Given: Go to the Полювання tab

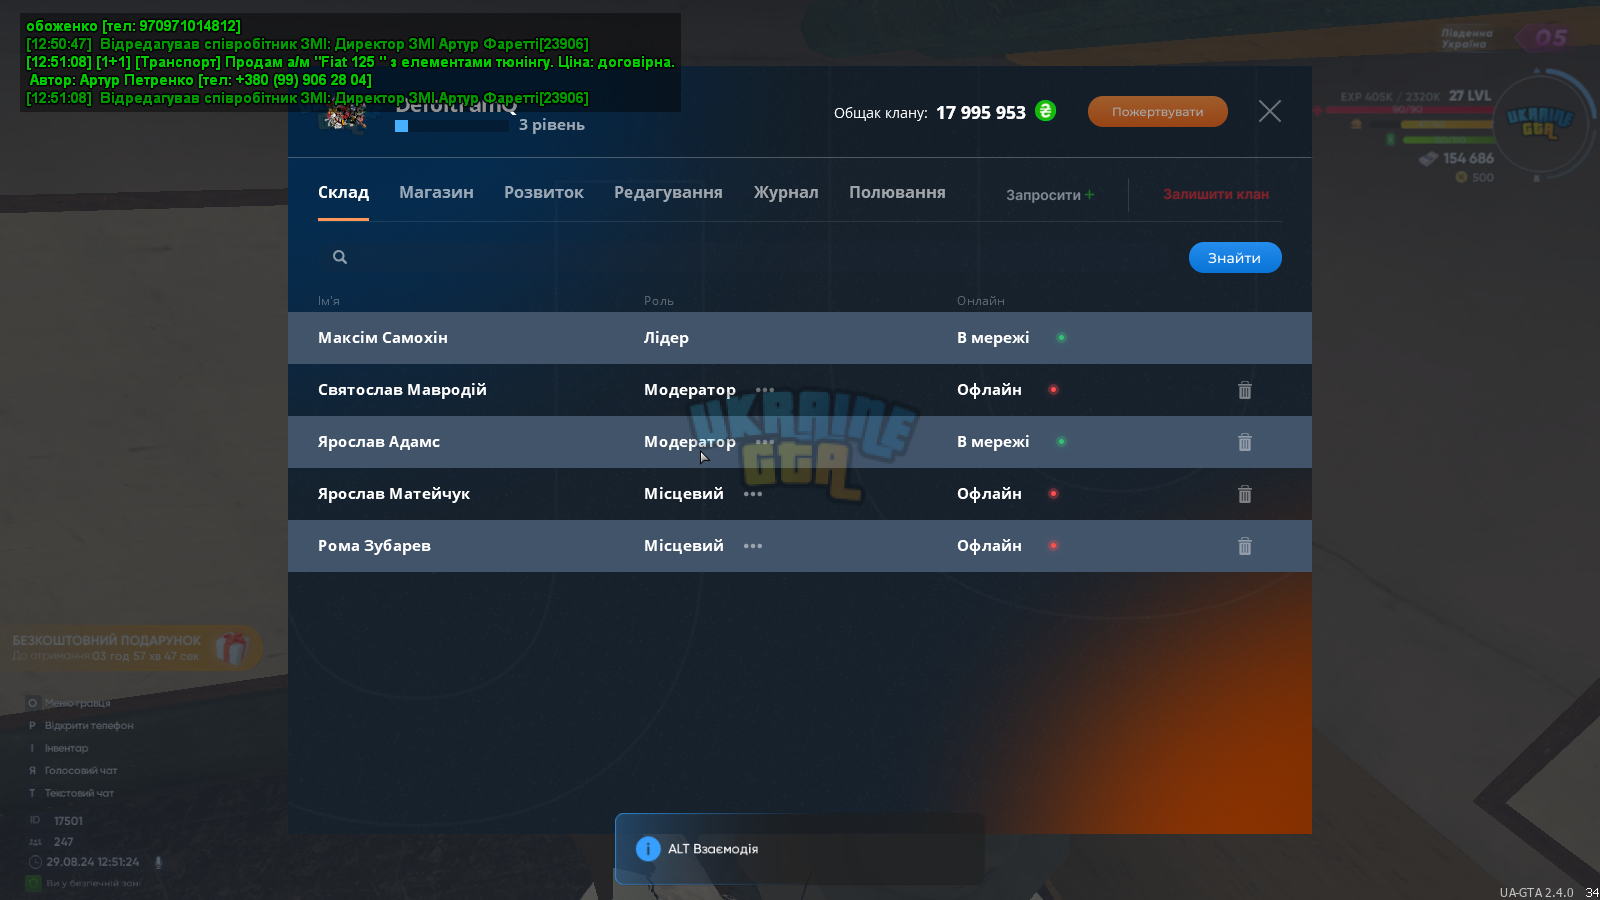Looking at the screenshot, I should [x=897, y=192].
